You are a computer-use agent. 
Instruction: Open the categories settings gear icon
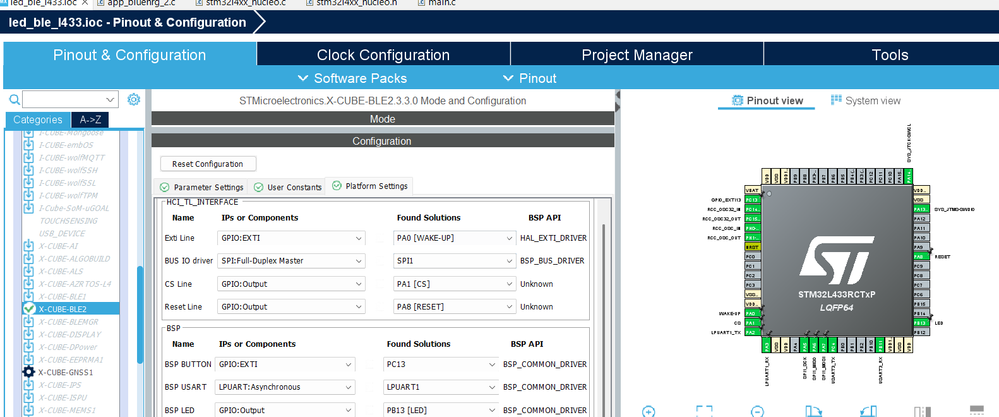(133, 99)
